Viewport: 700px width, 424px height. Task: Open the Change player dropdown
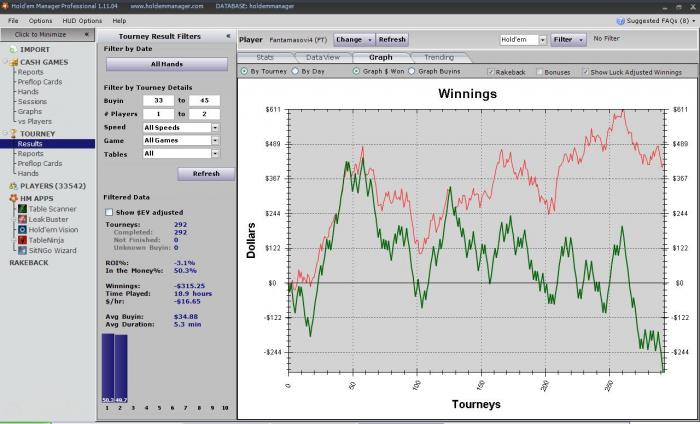tap(354, 40)
